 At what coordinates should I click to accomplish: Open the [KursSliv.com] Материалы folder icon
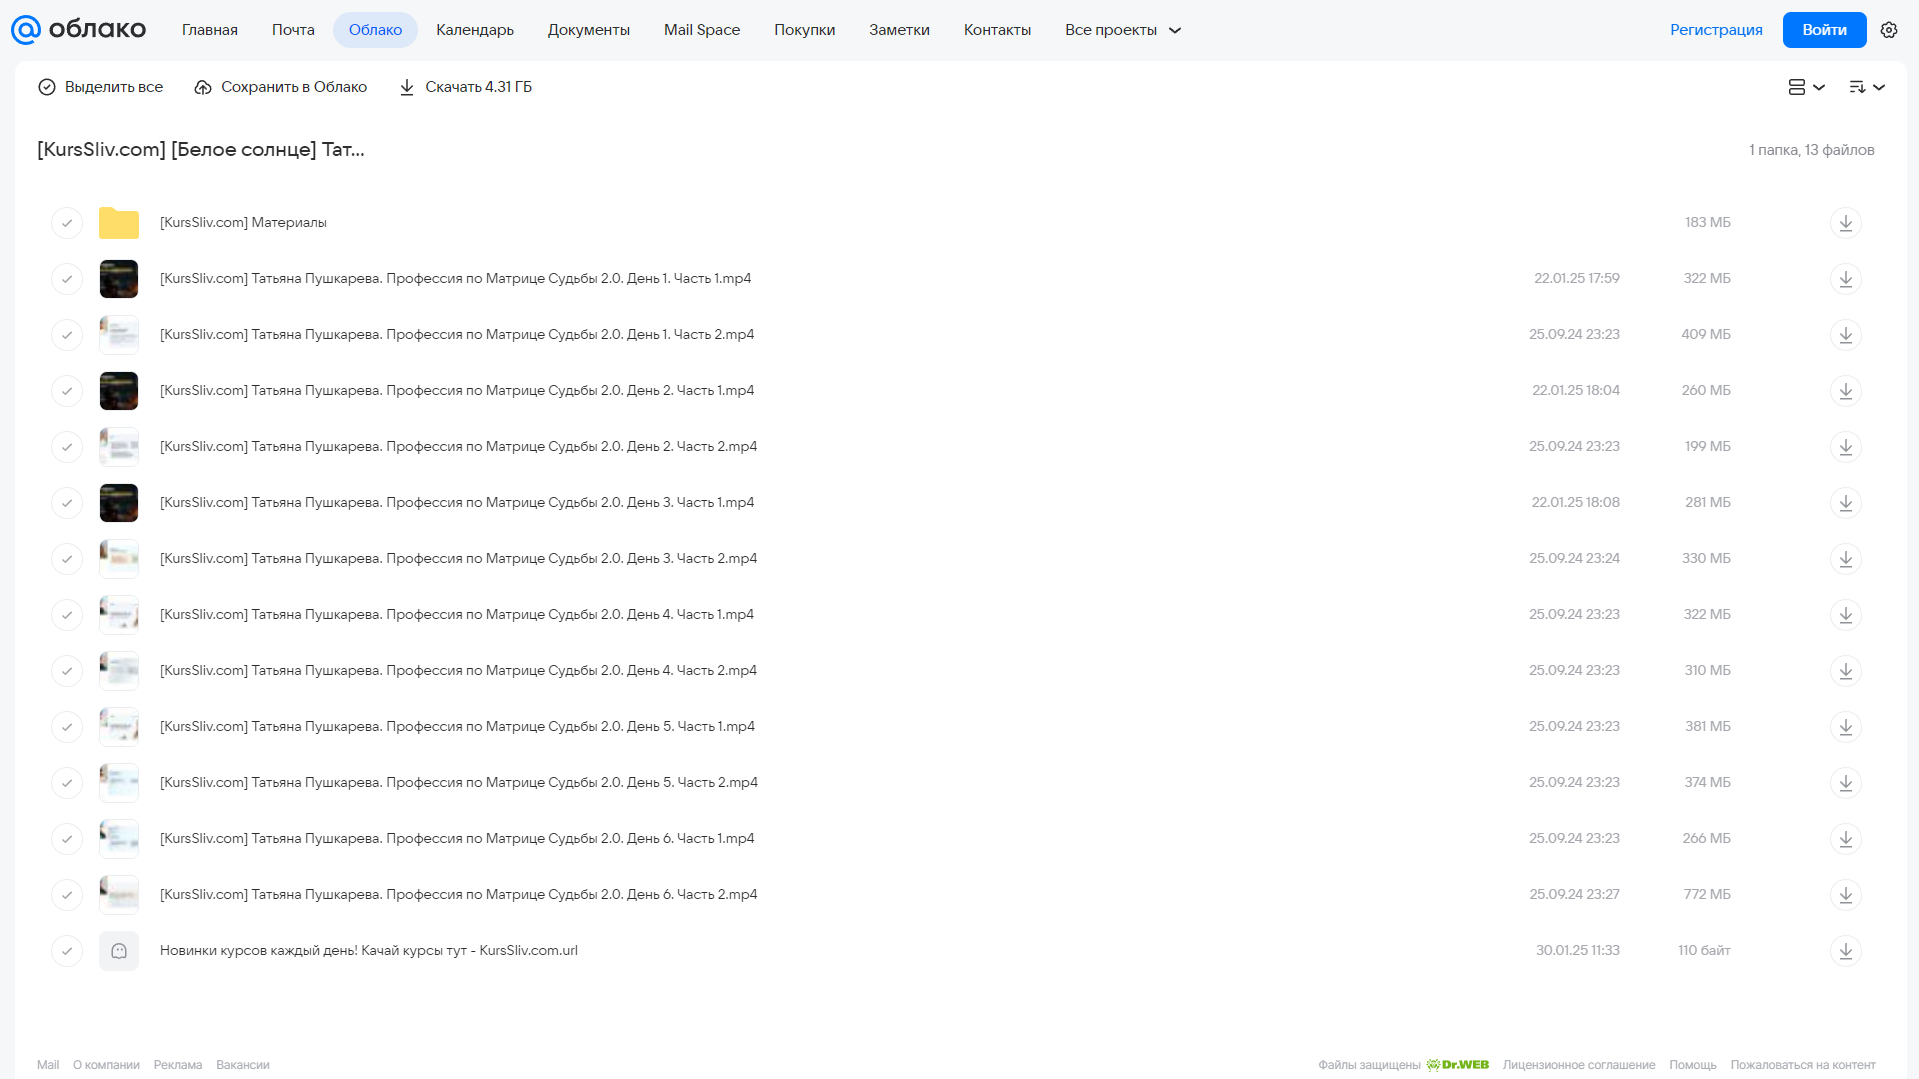click(x=119, y=223)
